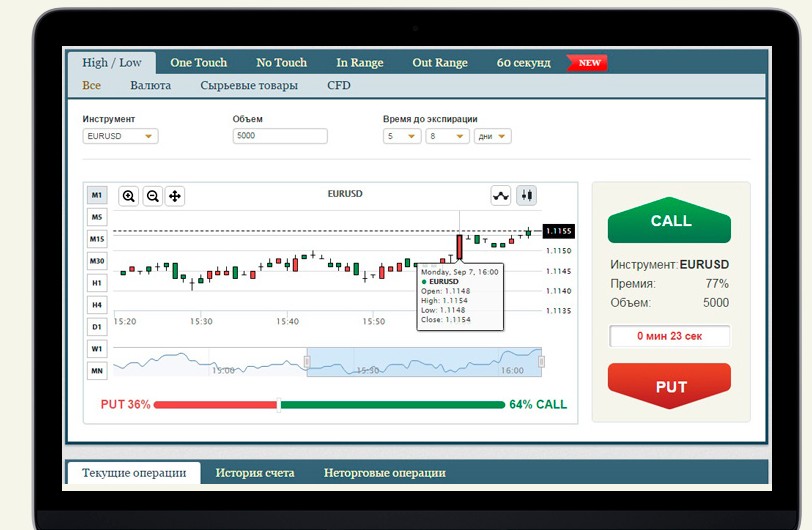
Task: Open the 60 секунд tab
Action: [x=524, y=63]
